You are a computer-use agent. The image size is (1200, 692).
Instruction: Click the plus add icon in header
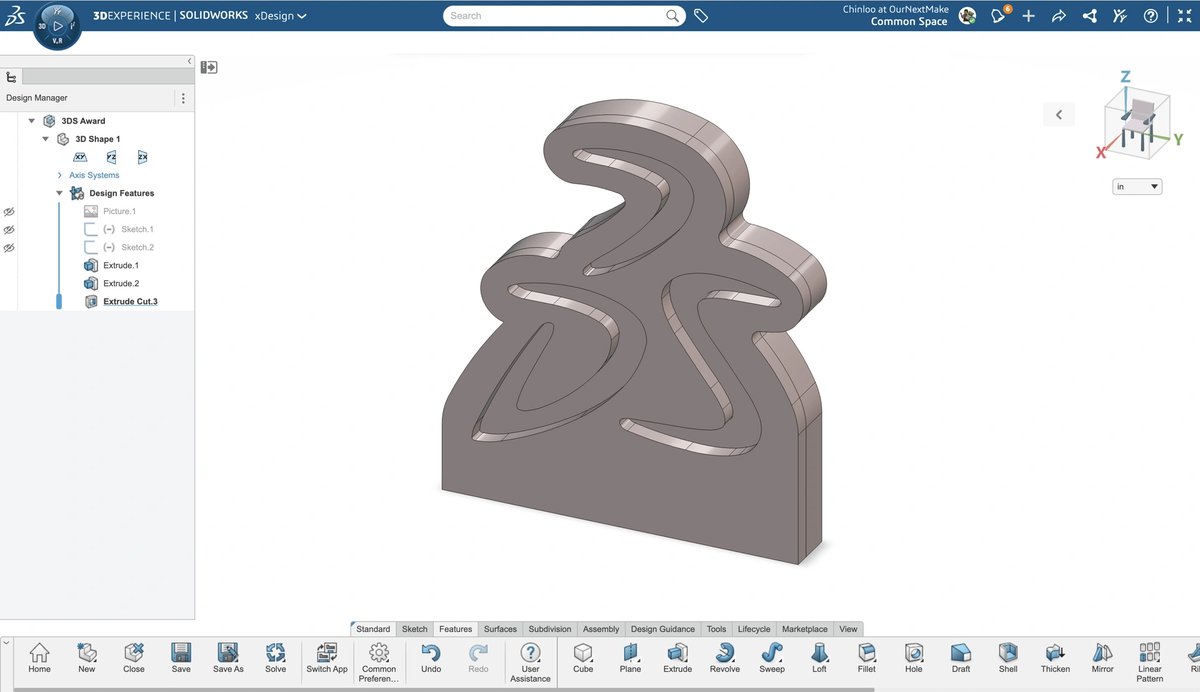pyautogui.click(x=1028, y=16)
